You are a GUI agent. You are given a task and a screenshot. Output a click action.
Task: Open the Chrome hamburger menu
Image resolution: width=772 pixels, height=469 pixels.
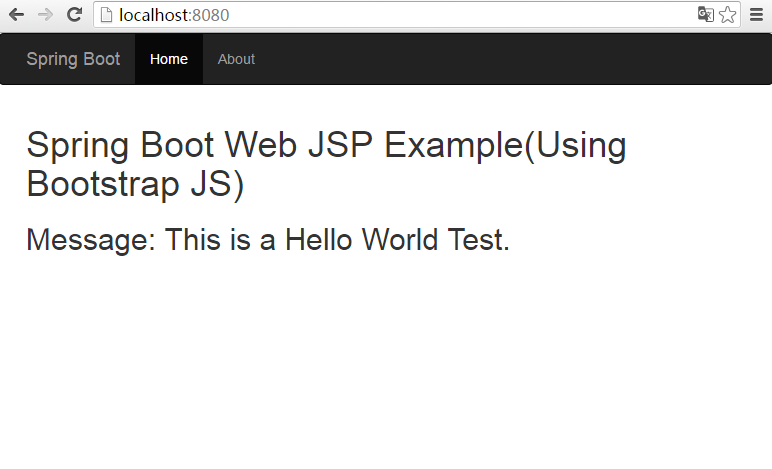click(756, 15)
